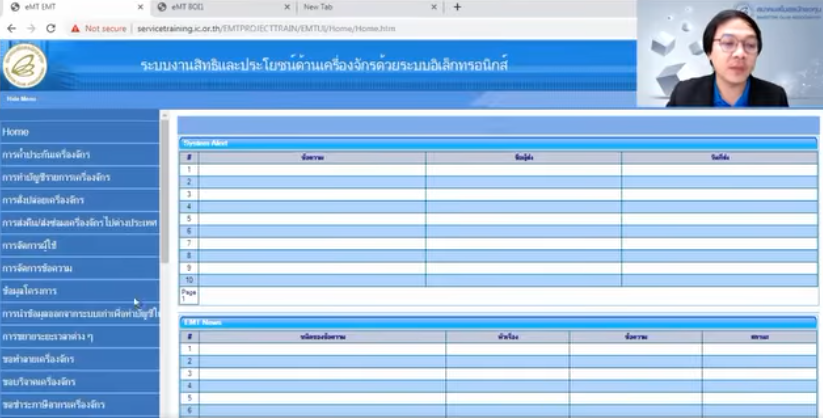Select row 10 in the System Alert table
This screenshot has height=418, width=823.
498,280
